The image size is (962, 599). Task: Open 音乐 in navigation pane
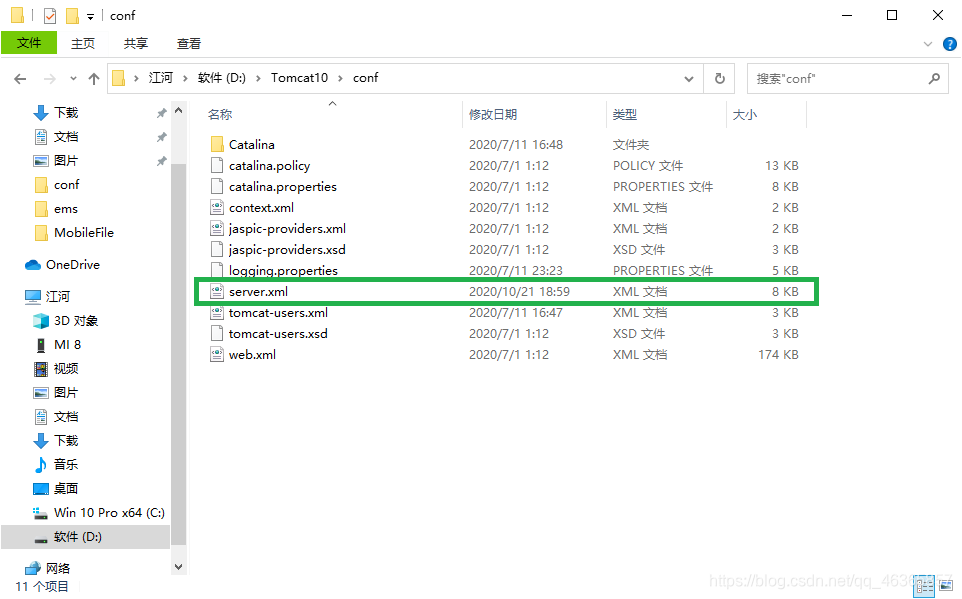(x=66, y=465)
